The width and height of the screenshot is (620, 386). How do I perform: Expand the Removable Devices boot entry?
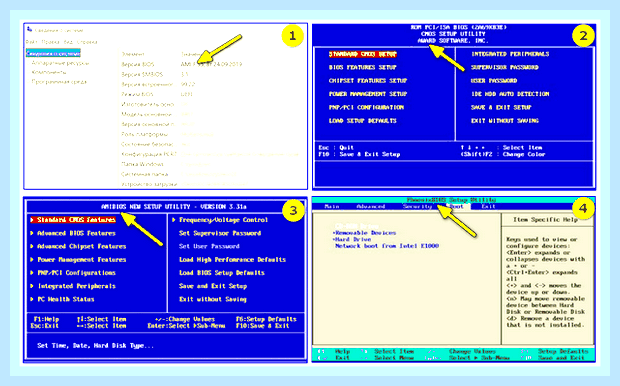pyautogui.click(x=364, y=233)
